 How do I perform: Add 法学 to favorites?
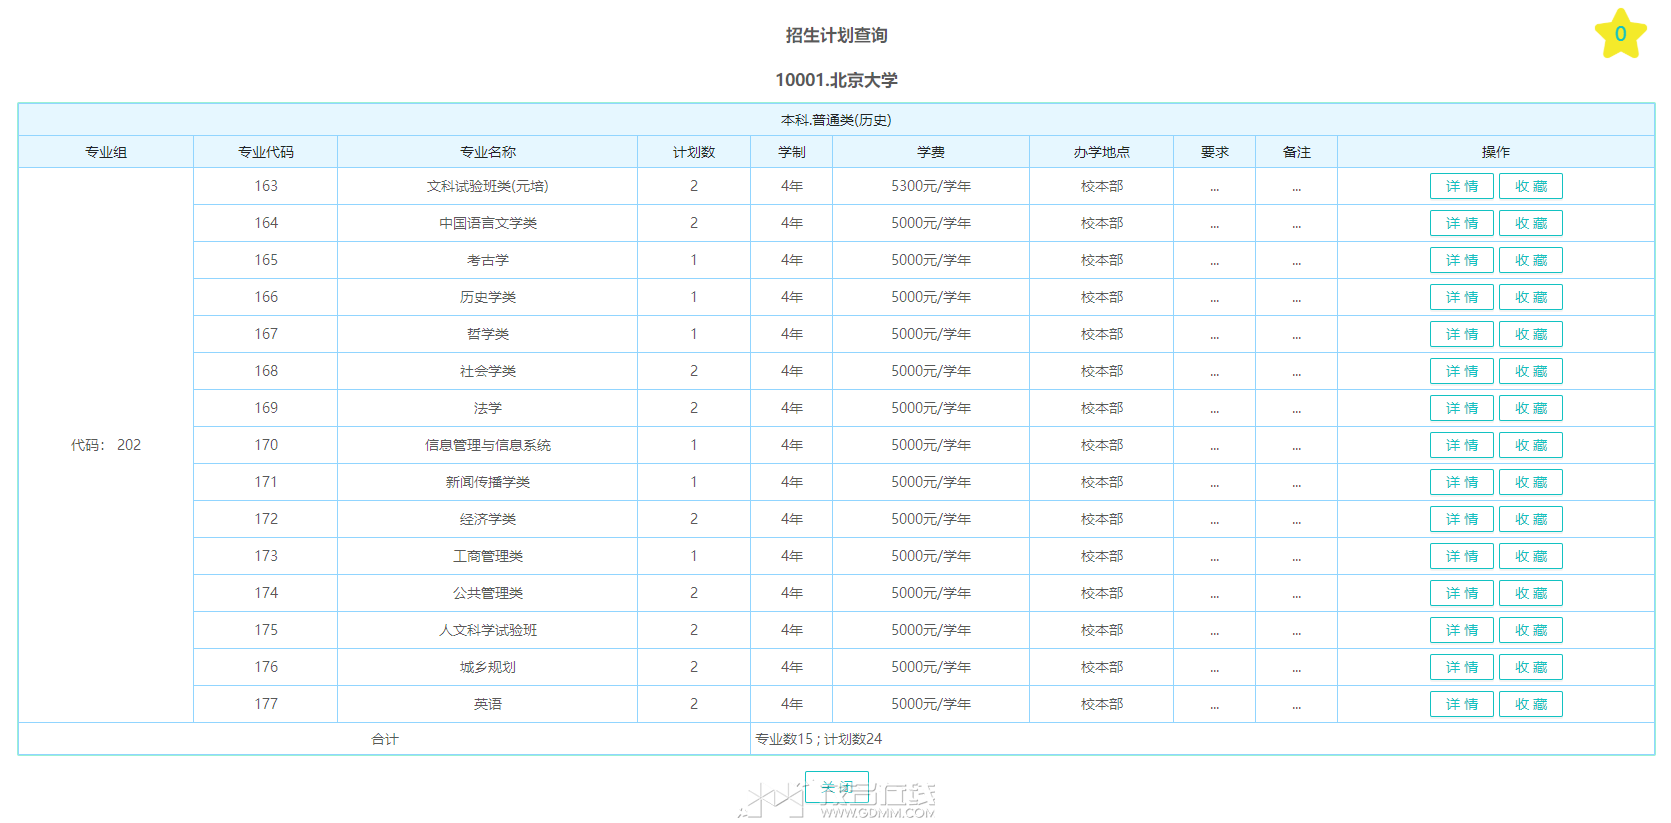(1530, 408)
